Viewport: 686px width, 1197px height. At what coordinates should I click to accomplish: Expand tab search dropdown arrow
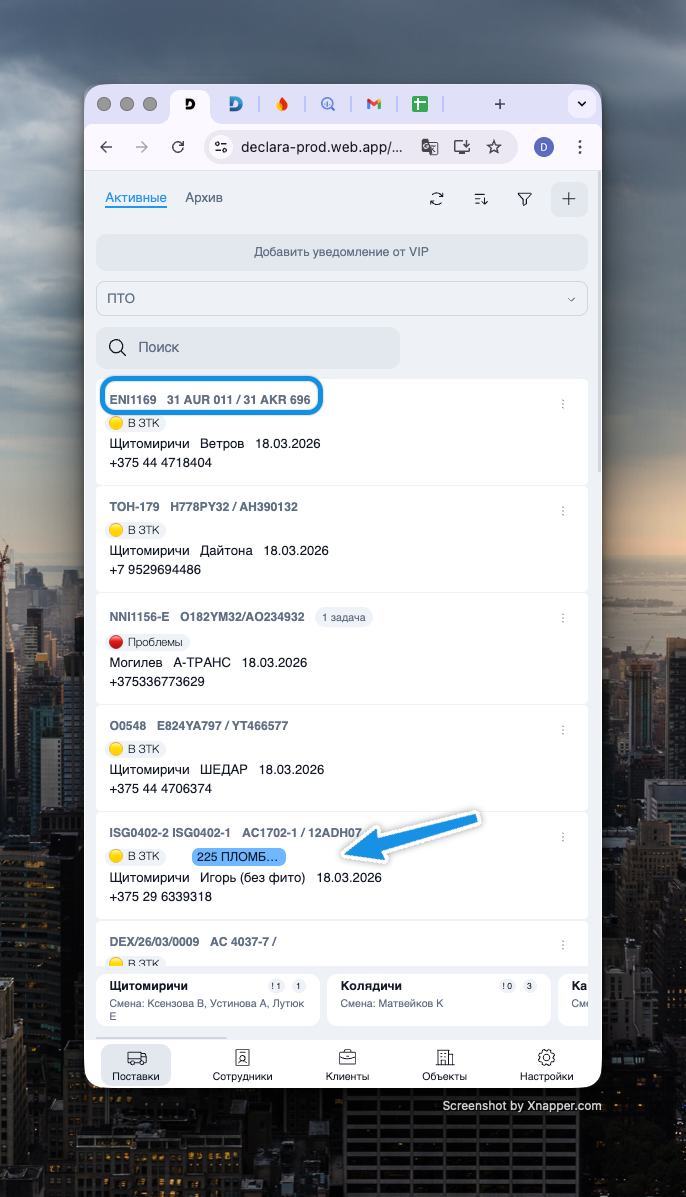tap(581, 104)
